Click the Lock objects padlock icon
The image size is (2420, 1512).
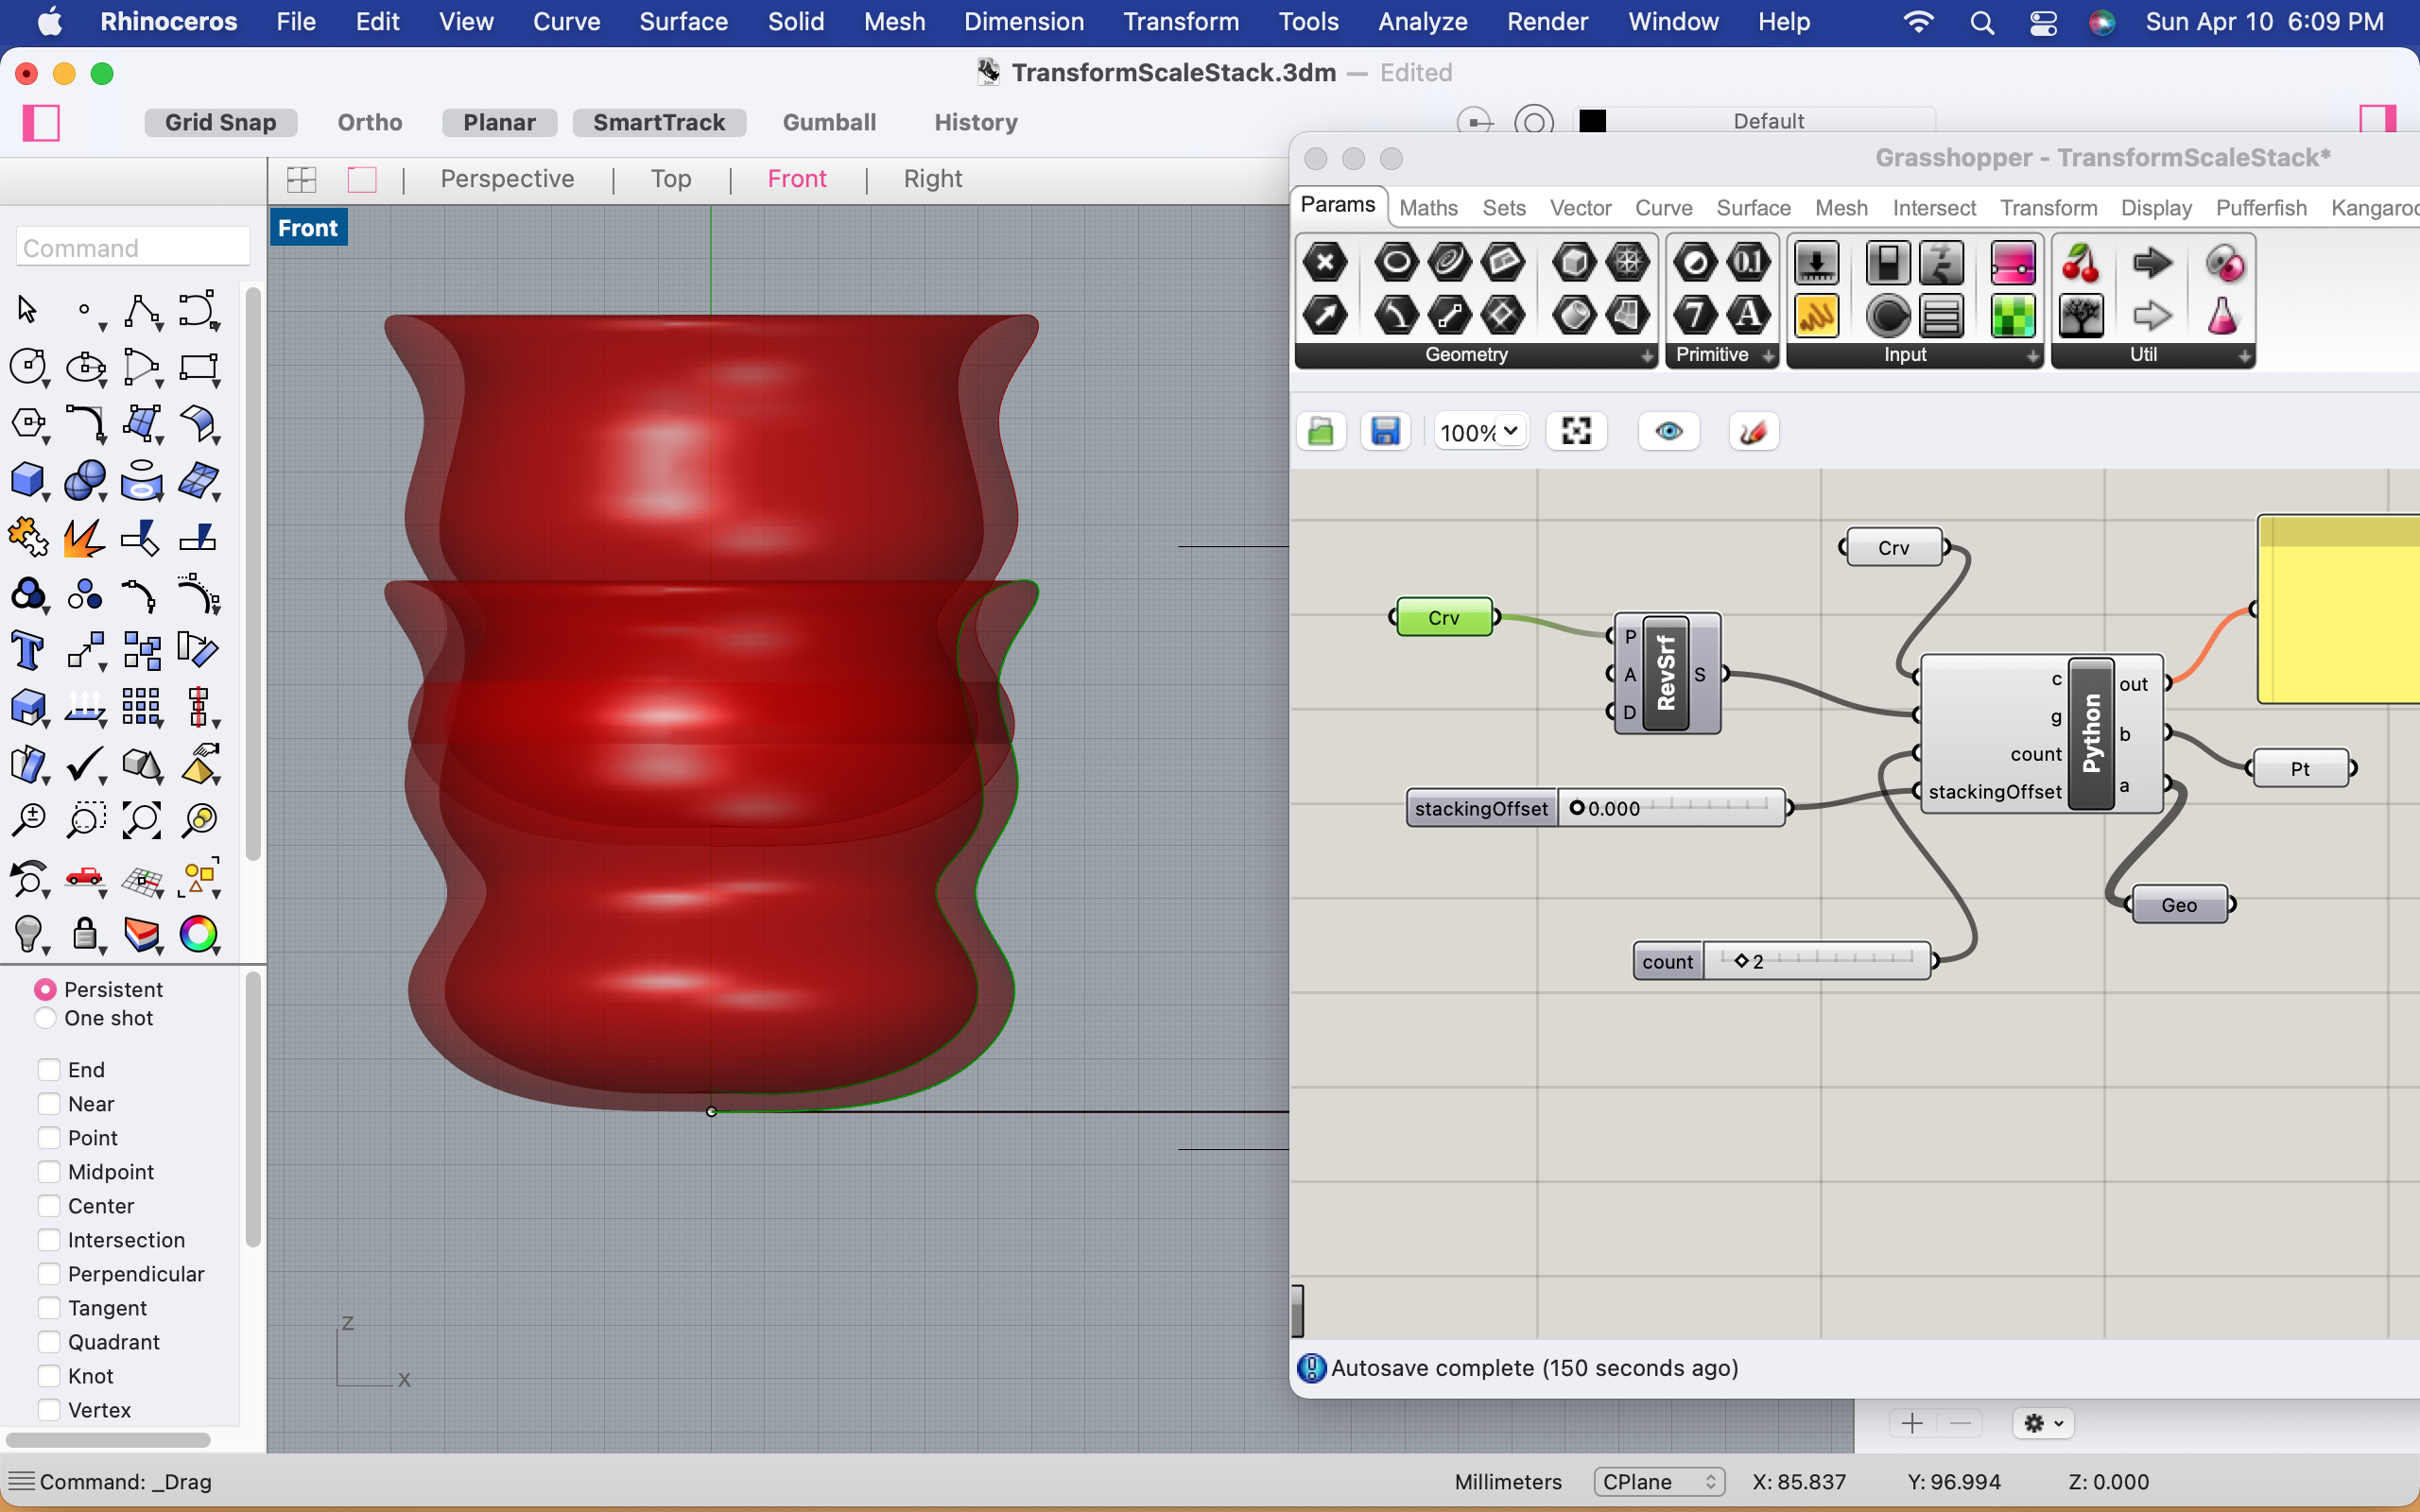click(85, 934)
